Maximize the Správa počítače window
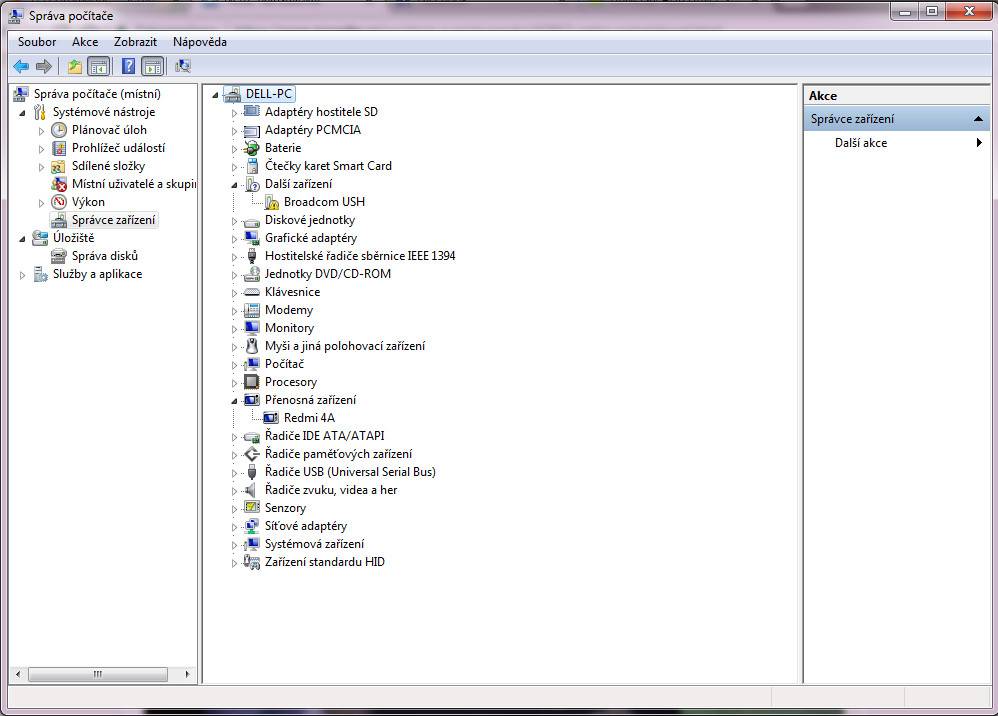998x716 pixels. coord(932,11)
